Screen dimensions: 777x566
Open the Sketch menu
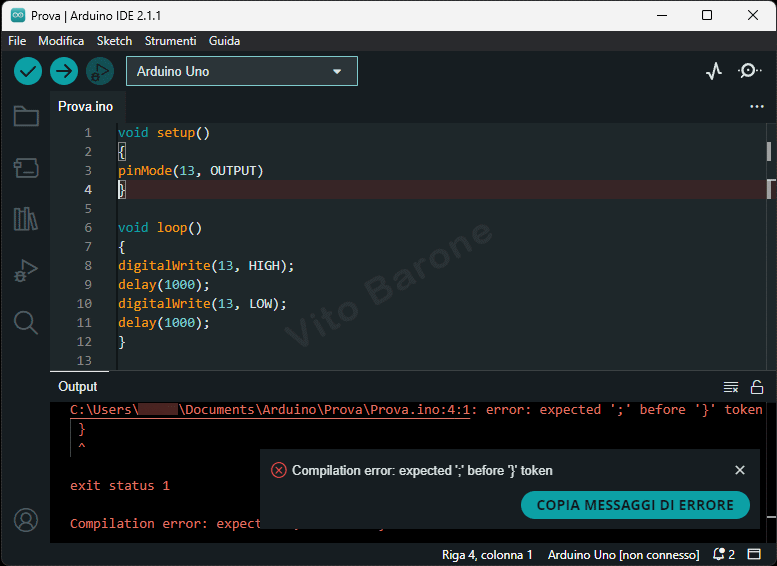(114, 41)
